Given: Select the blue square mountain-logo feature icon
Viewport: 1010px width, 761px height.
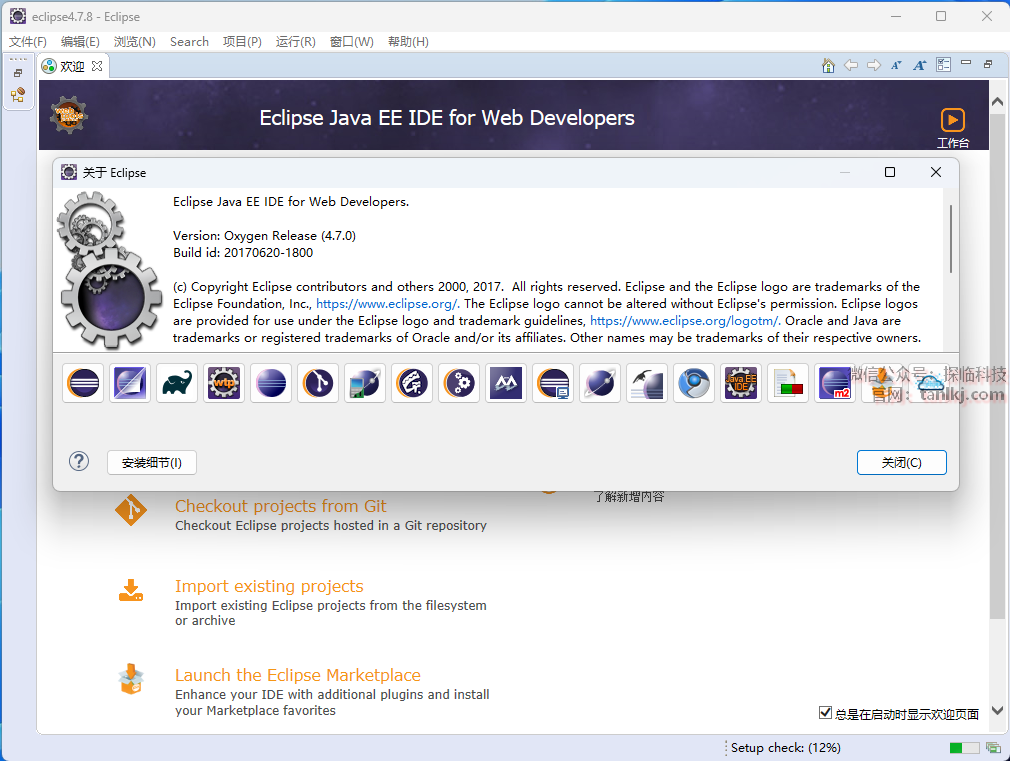Looking at the screenshot, I should tap(506, 383).
